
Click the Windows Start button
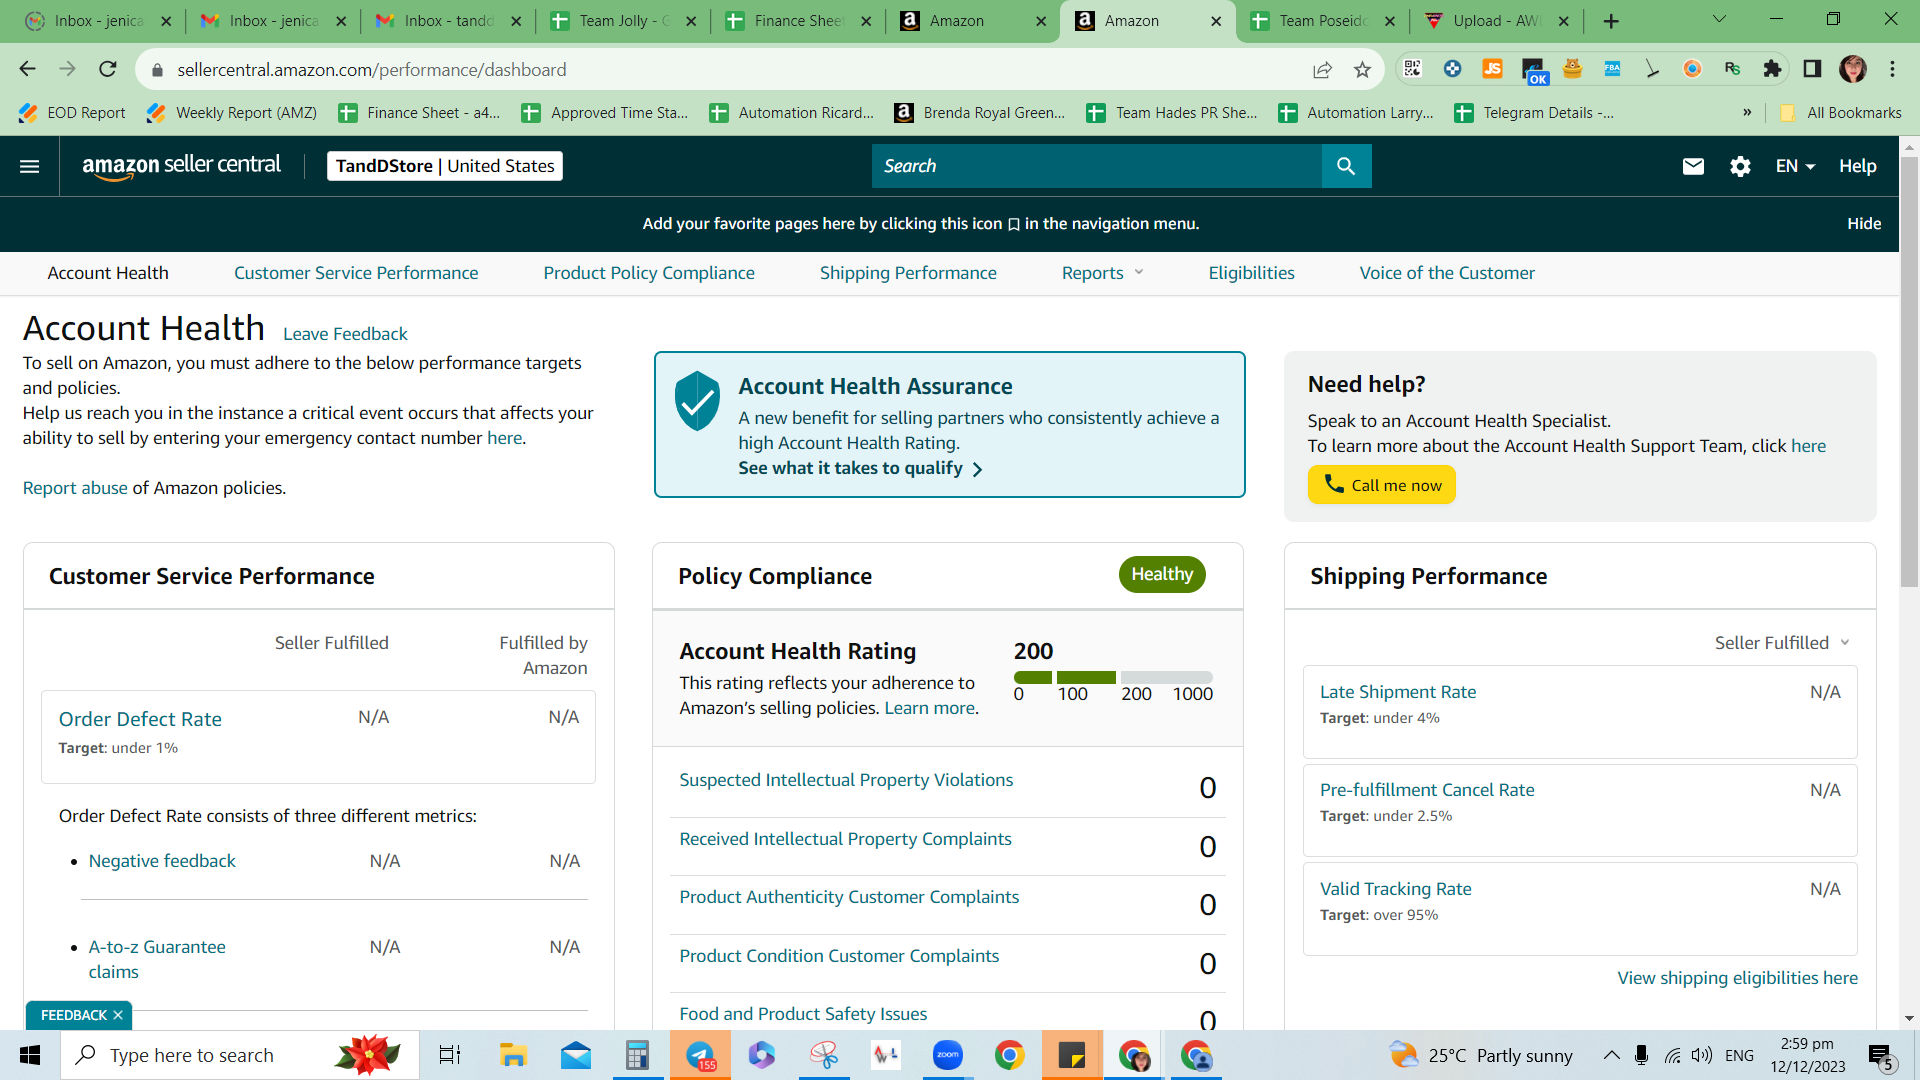pos(30,1055)
